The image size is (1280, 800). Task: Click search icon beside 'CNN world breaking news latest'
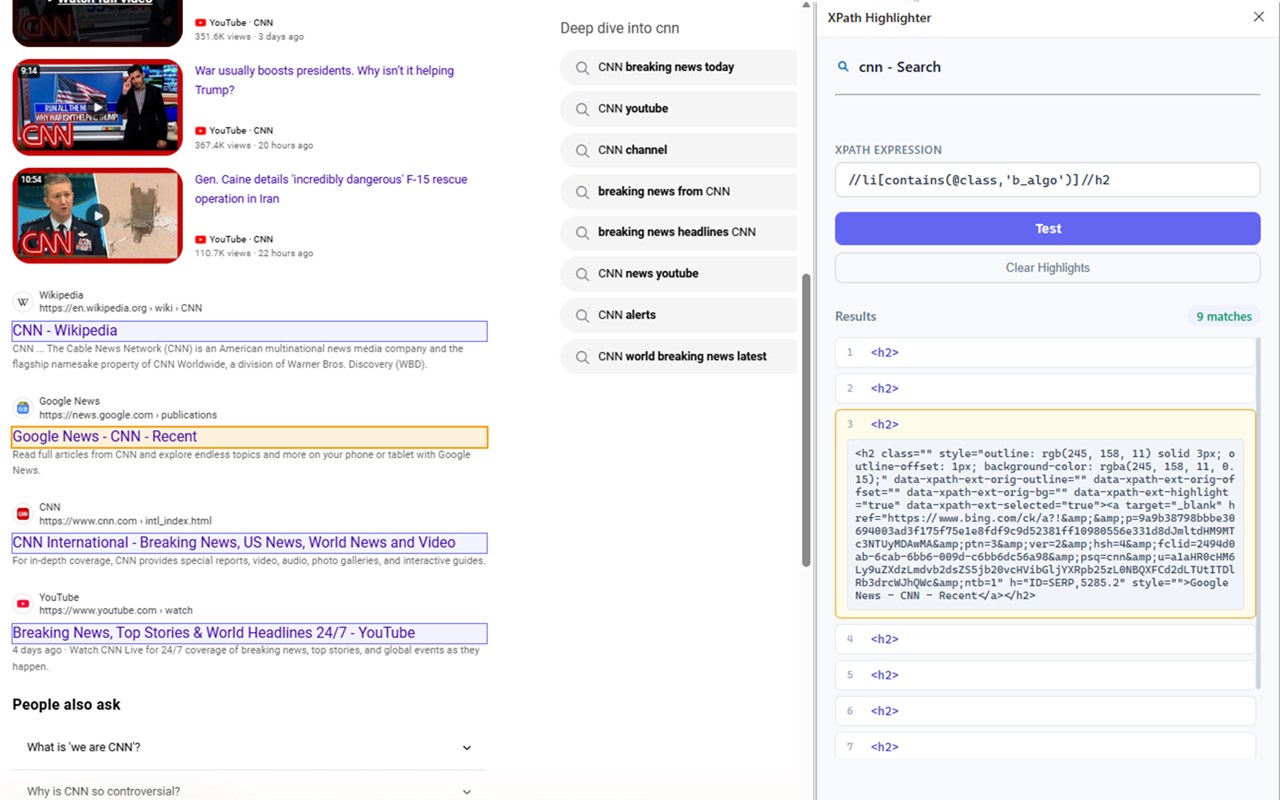coord(582,356)
